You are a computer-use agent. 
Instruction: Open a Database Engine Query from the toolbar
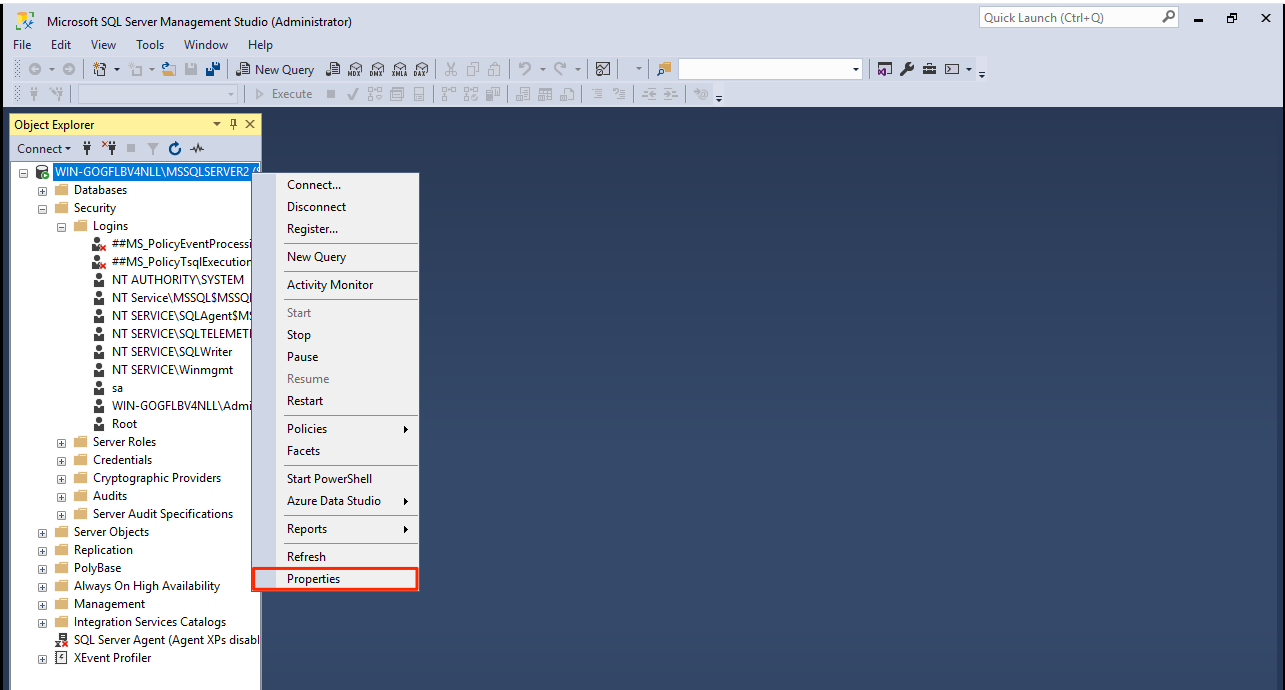coord(334,69)
